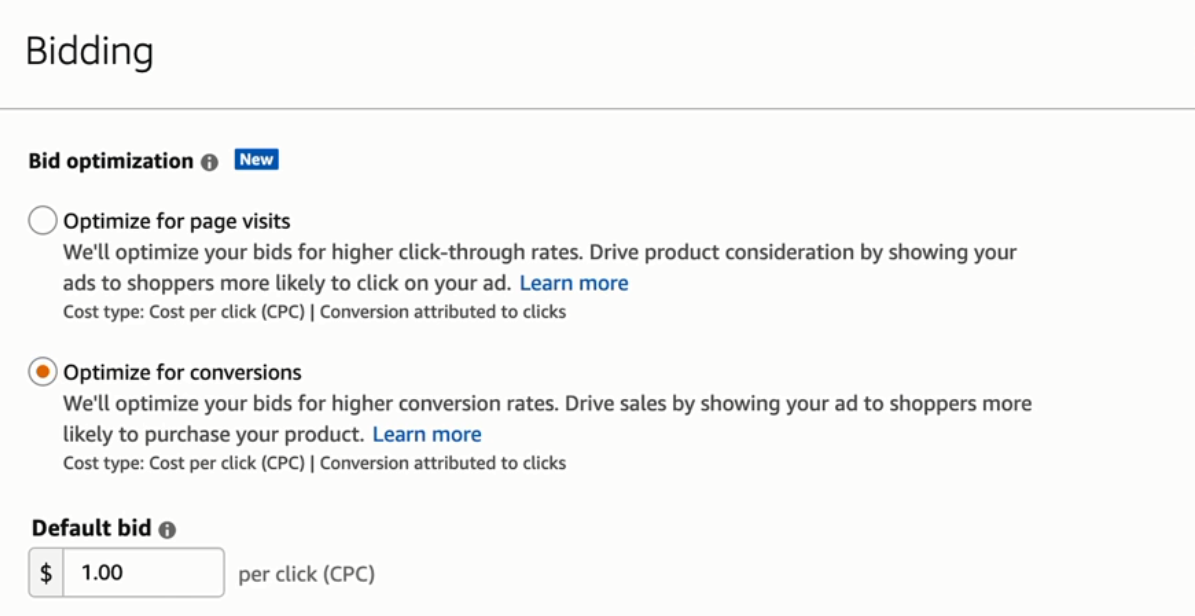The image size is (1195, 616).
Task: Click the Default bid label
Action: pyautogui.click(x=92, y=529)
